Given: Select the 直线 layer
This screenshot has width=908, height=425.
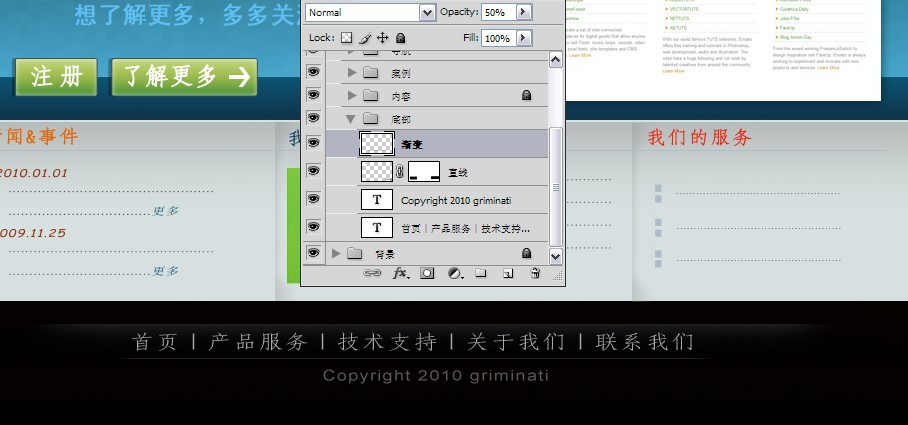Looking at the screenshot, I should [437, 171].
